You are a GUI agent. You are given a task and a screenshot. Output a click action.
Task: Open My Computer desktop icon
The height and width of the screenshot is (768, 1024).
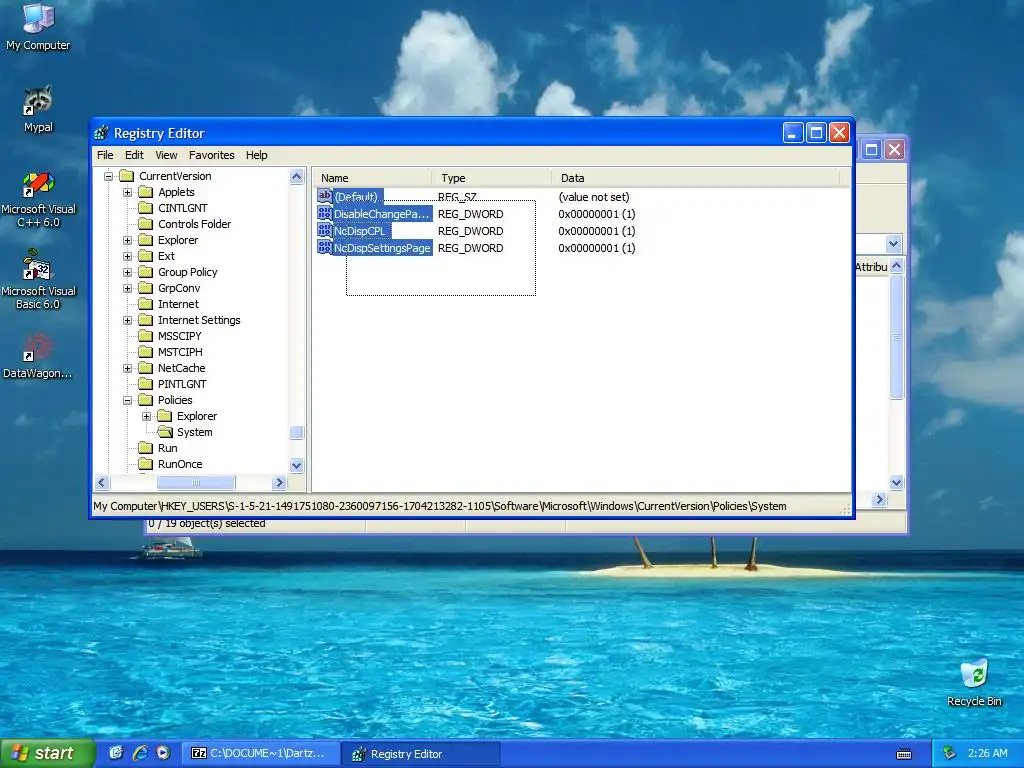tap(38, 27)
